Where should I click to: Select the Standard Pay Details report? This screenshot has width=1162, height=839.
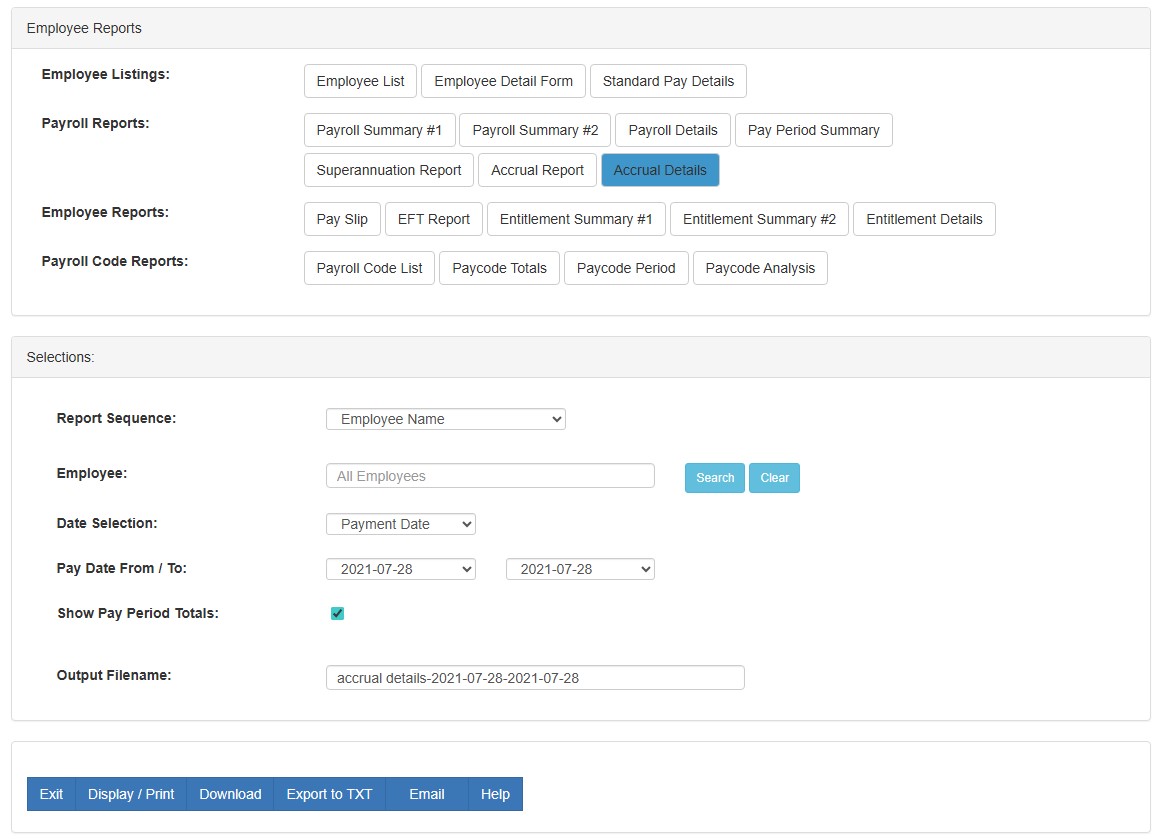(668, 81)
